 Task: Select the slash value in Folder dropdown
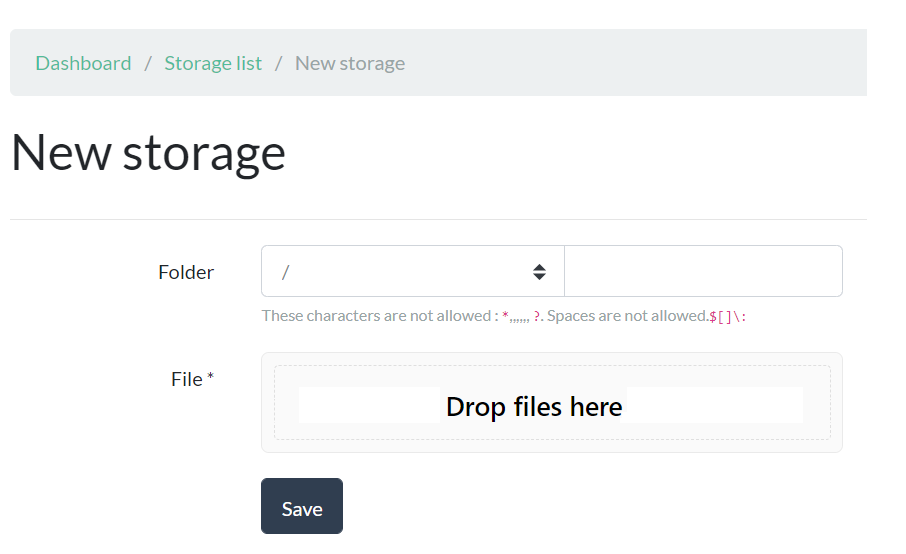285,272
